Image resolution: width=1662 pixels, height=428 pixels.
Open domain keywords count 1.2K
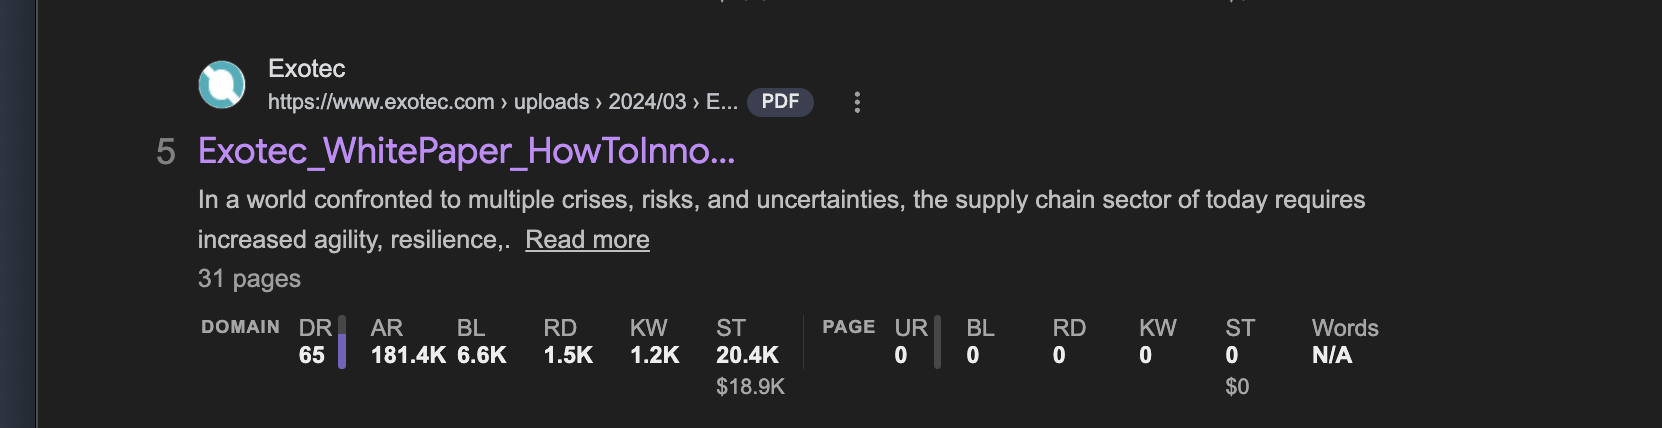click(654, 355)
